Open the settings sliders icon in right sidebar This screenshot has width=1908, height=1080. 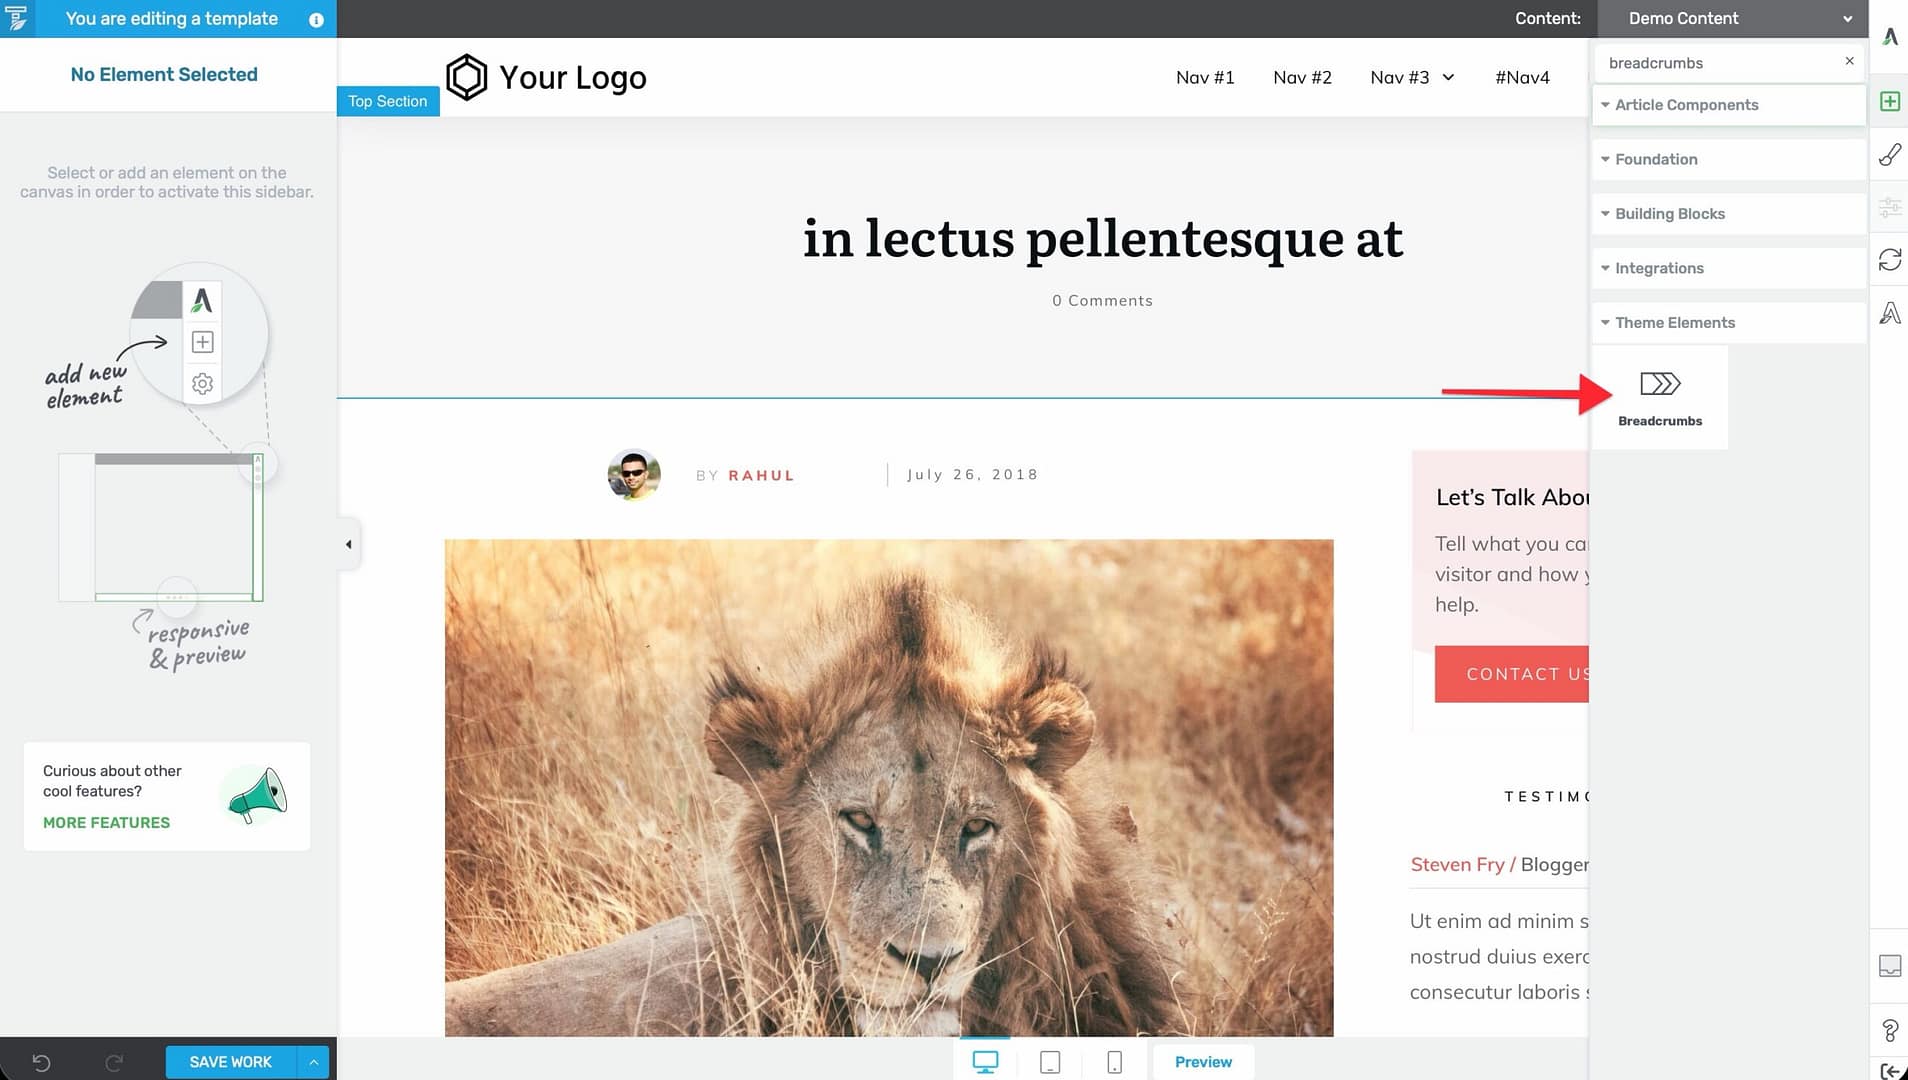(1889, 207)
